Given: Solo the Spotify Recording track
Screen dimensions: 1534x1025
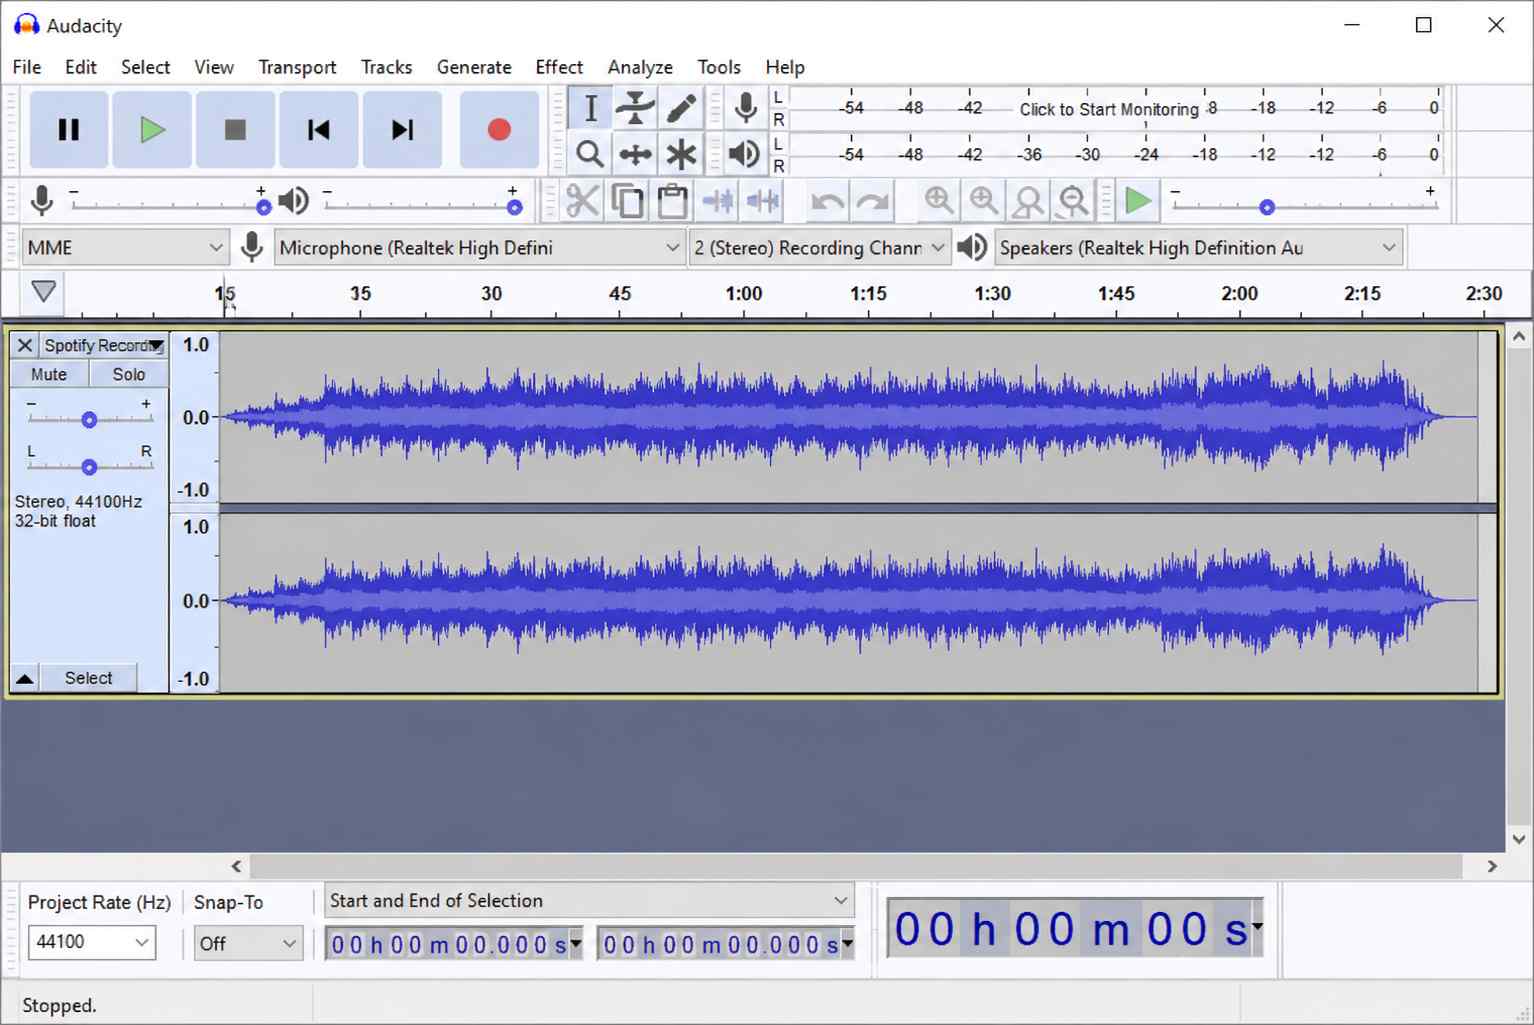Looking at the screenshot, I should 129,374.
